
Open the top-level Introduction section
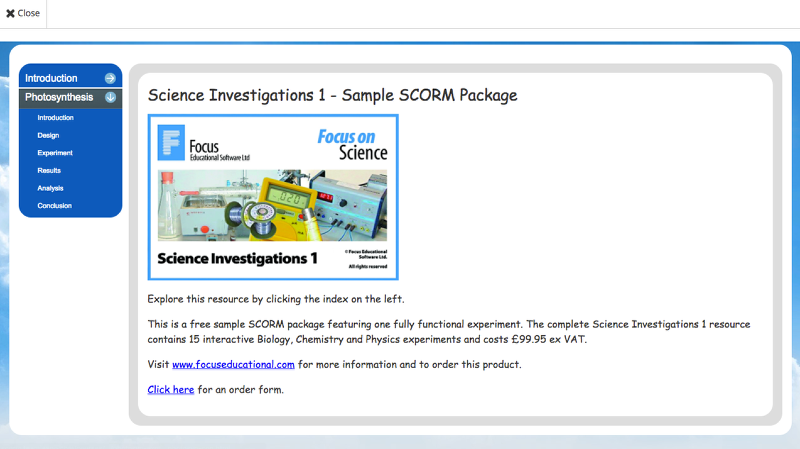(70, 78)
